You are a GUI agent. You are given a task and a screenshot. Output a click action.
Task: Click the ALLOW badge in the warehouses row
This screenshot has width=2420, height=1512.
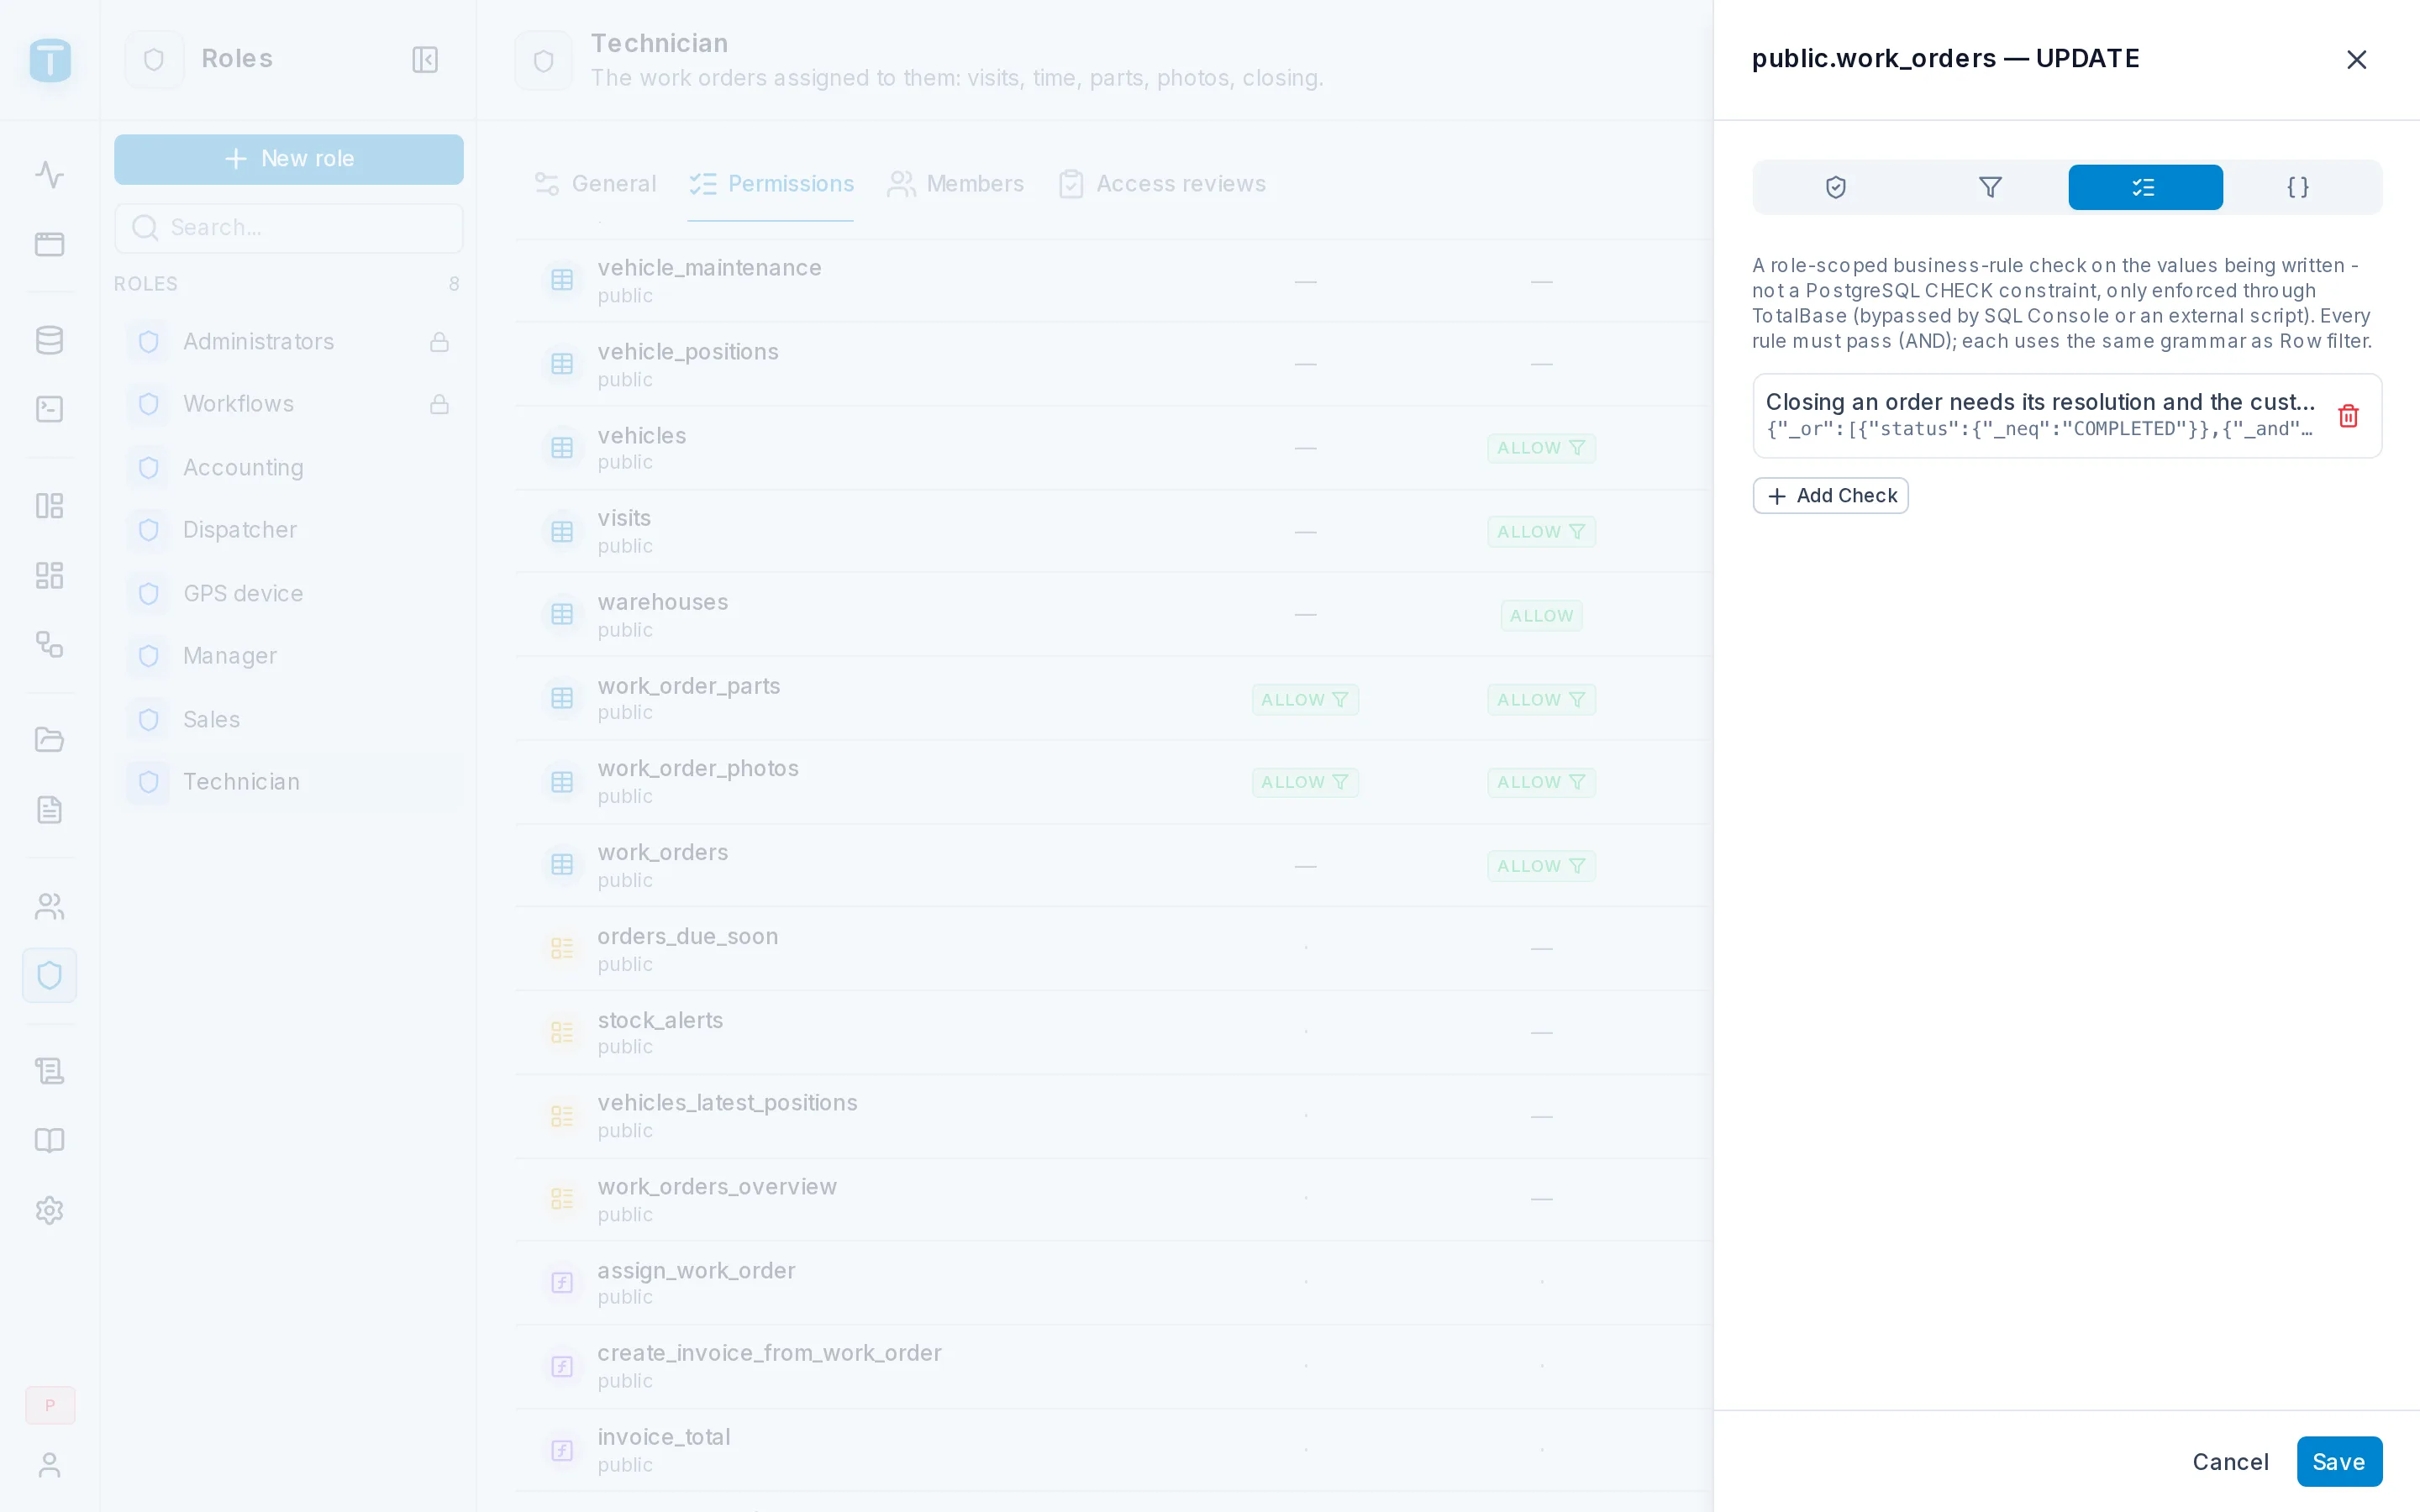(x=1541, y=616)
